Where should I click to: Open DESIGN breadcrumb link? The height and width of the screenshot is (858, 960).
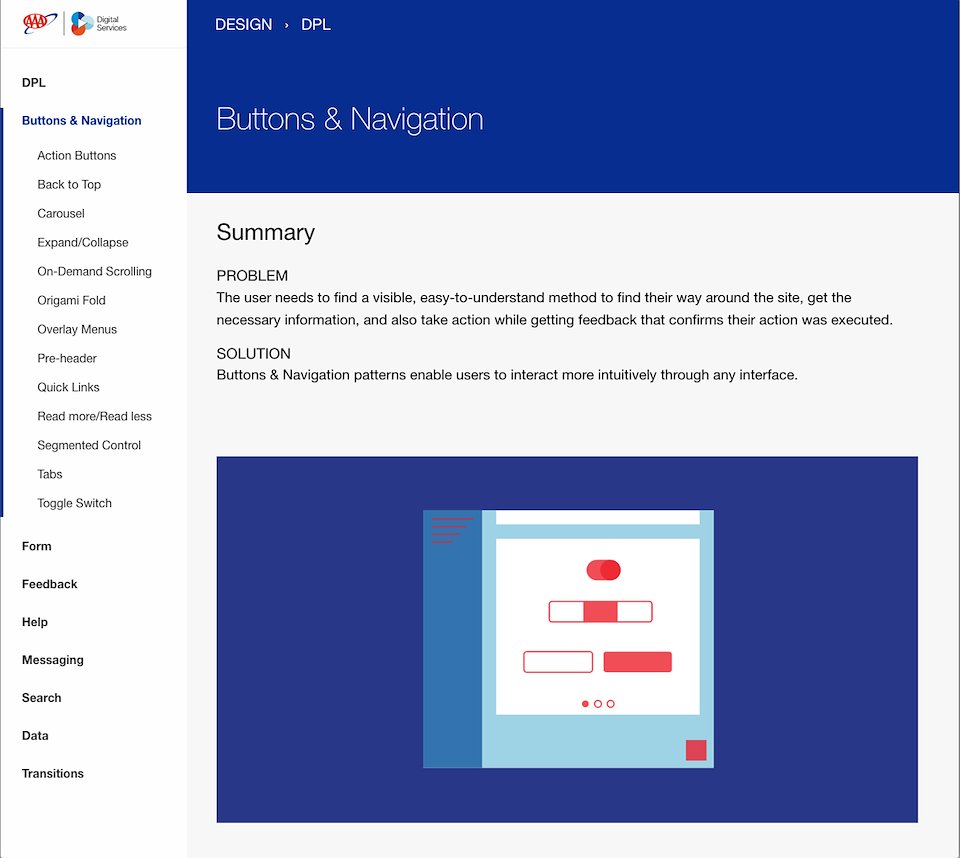[243, 24]
